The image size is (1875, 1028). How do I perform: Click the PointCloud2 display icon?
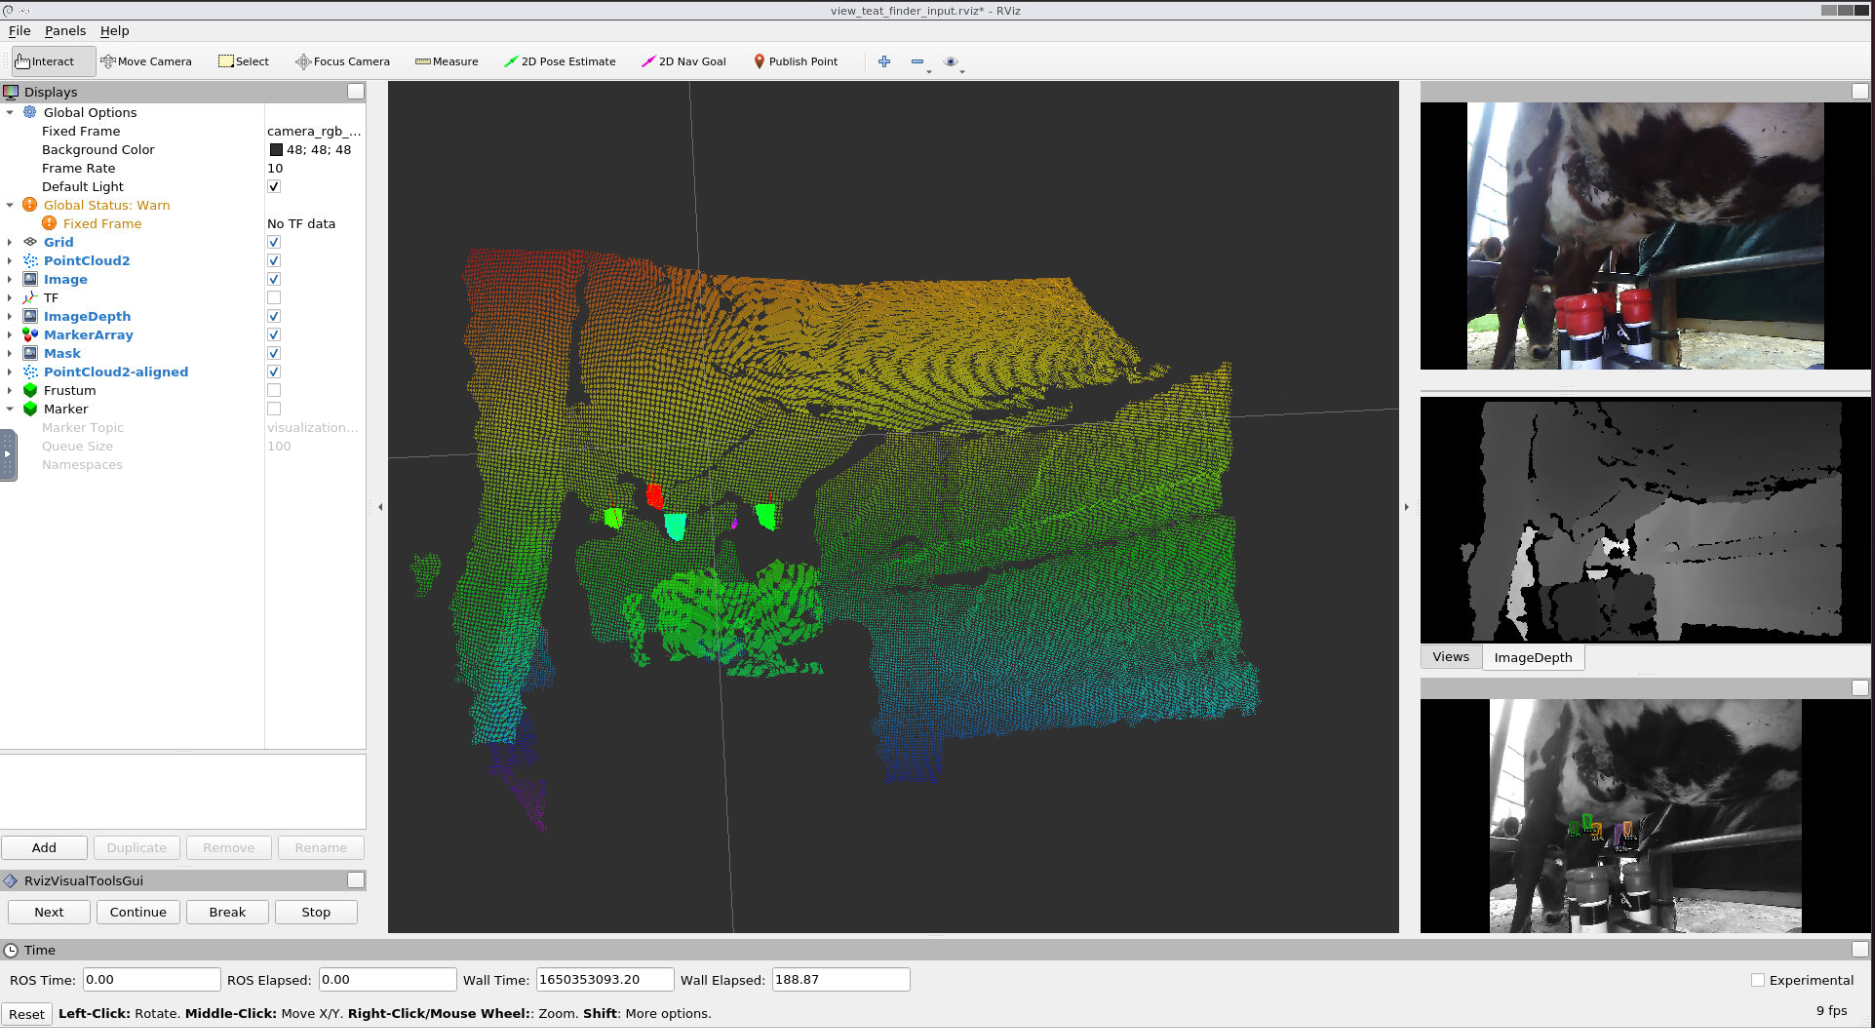(x=30, y=260)
